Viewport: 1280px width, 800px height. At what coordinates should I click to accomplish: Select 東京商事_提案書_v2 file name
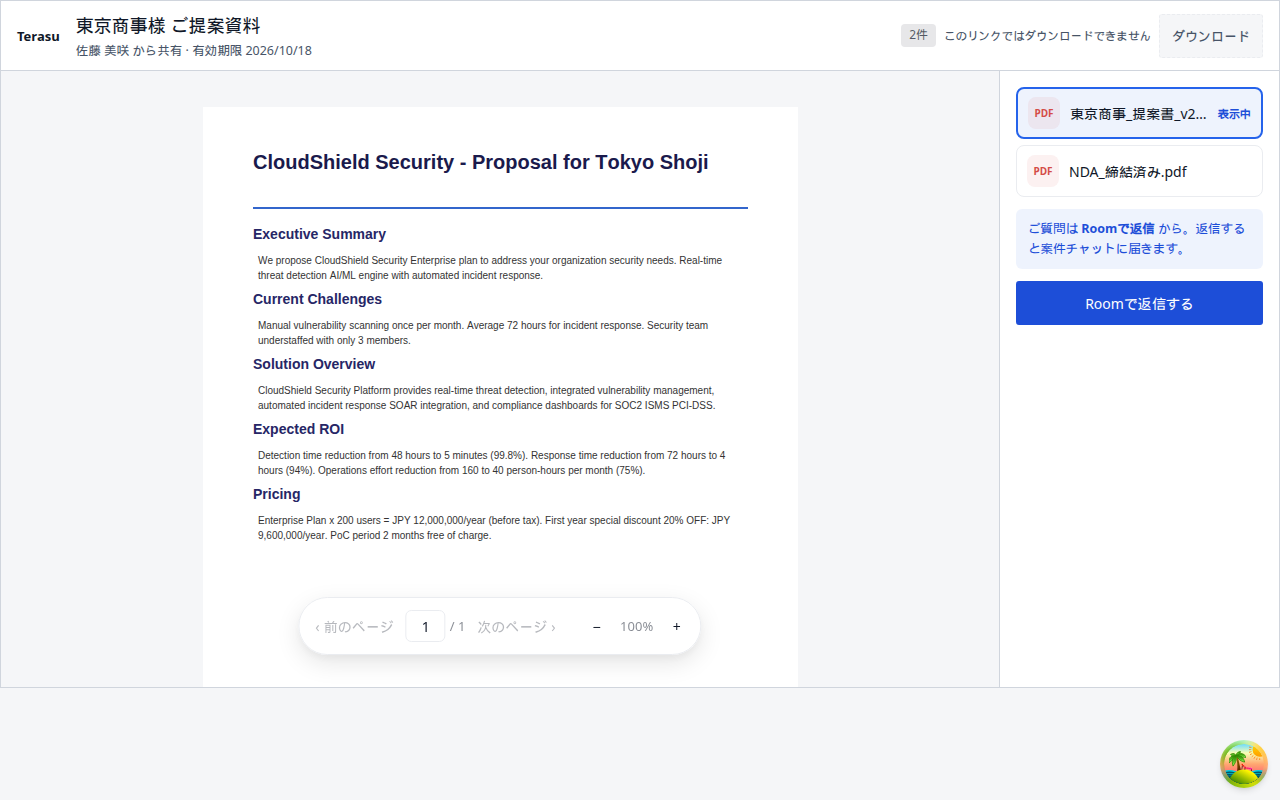pyautogui.click(x=1139, y=114)
